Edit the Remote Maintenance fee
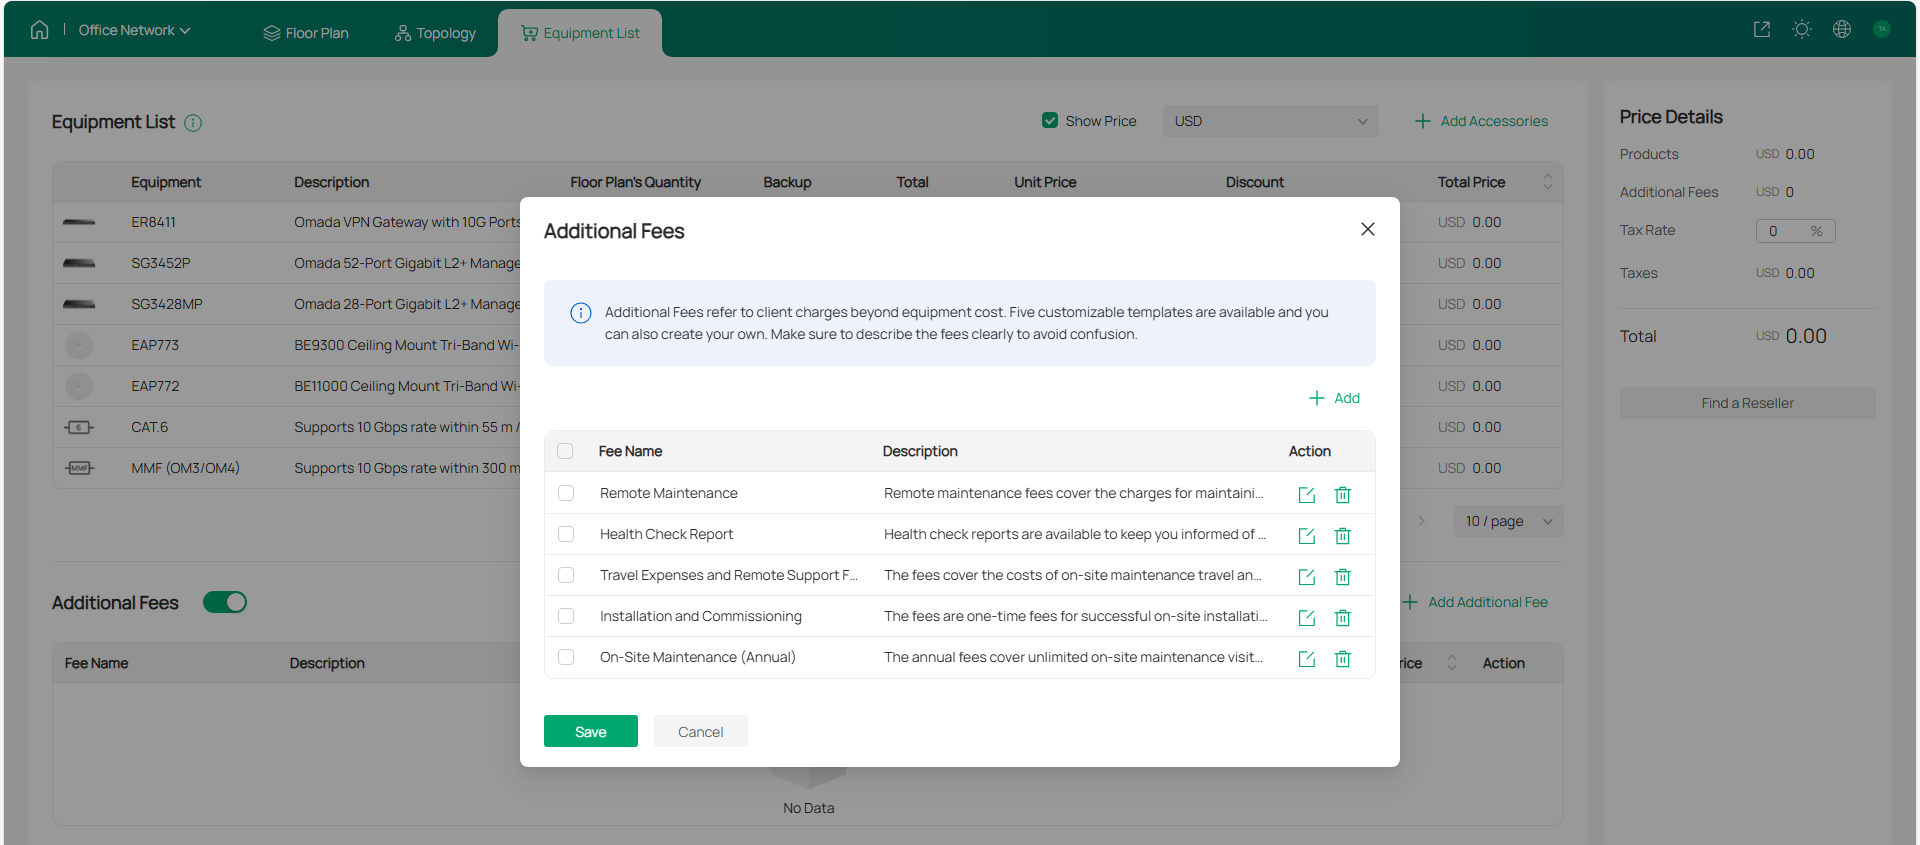Viewport: 1920px width, 845px height. pyautogui.click(x=1306, y=495)
